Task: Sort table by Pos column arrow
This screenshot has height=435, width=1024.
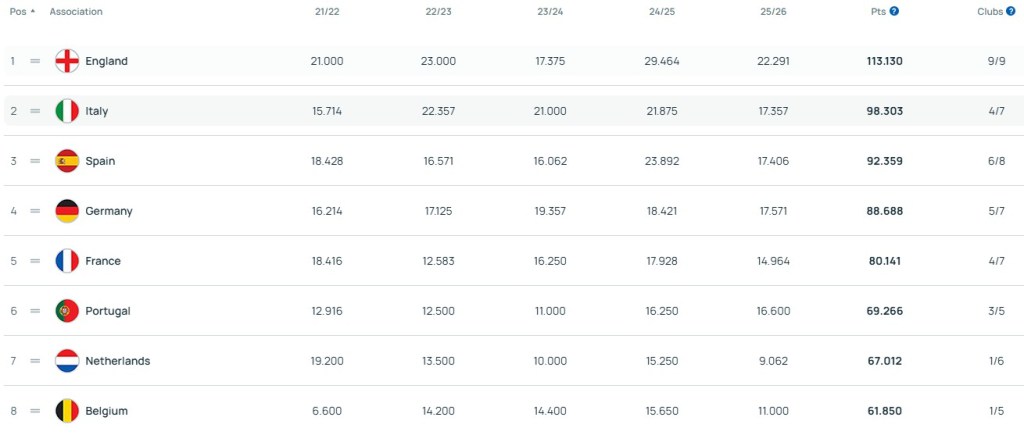Action: click(x=33, y=11)
